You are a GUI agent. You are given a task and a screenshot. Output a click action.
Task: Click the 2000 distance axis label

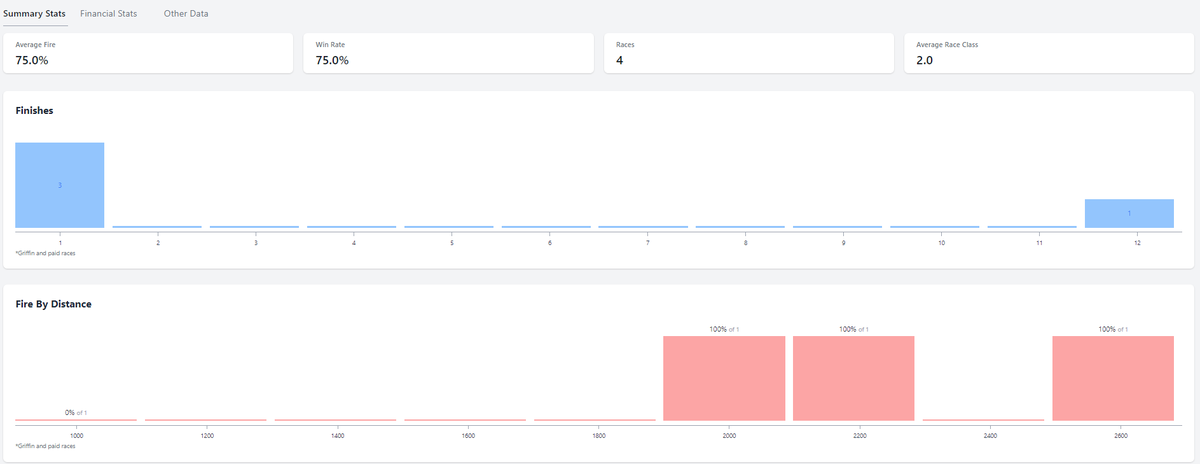point(729,436)
